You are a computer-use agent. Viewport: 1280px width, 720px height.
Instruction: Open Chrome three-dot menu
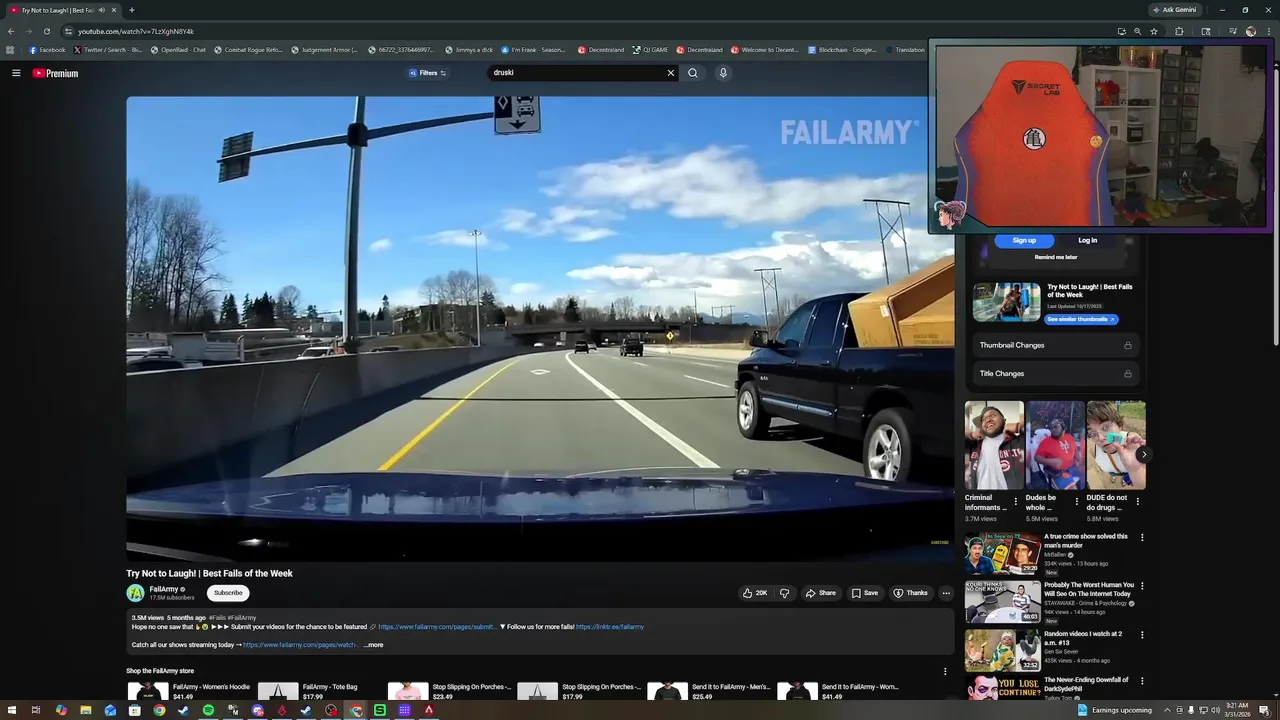tap(1268, 31)
